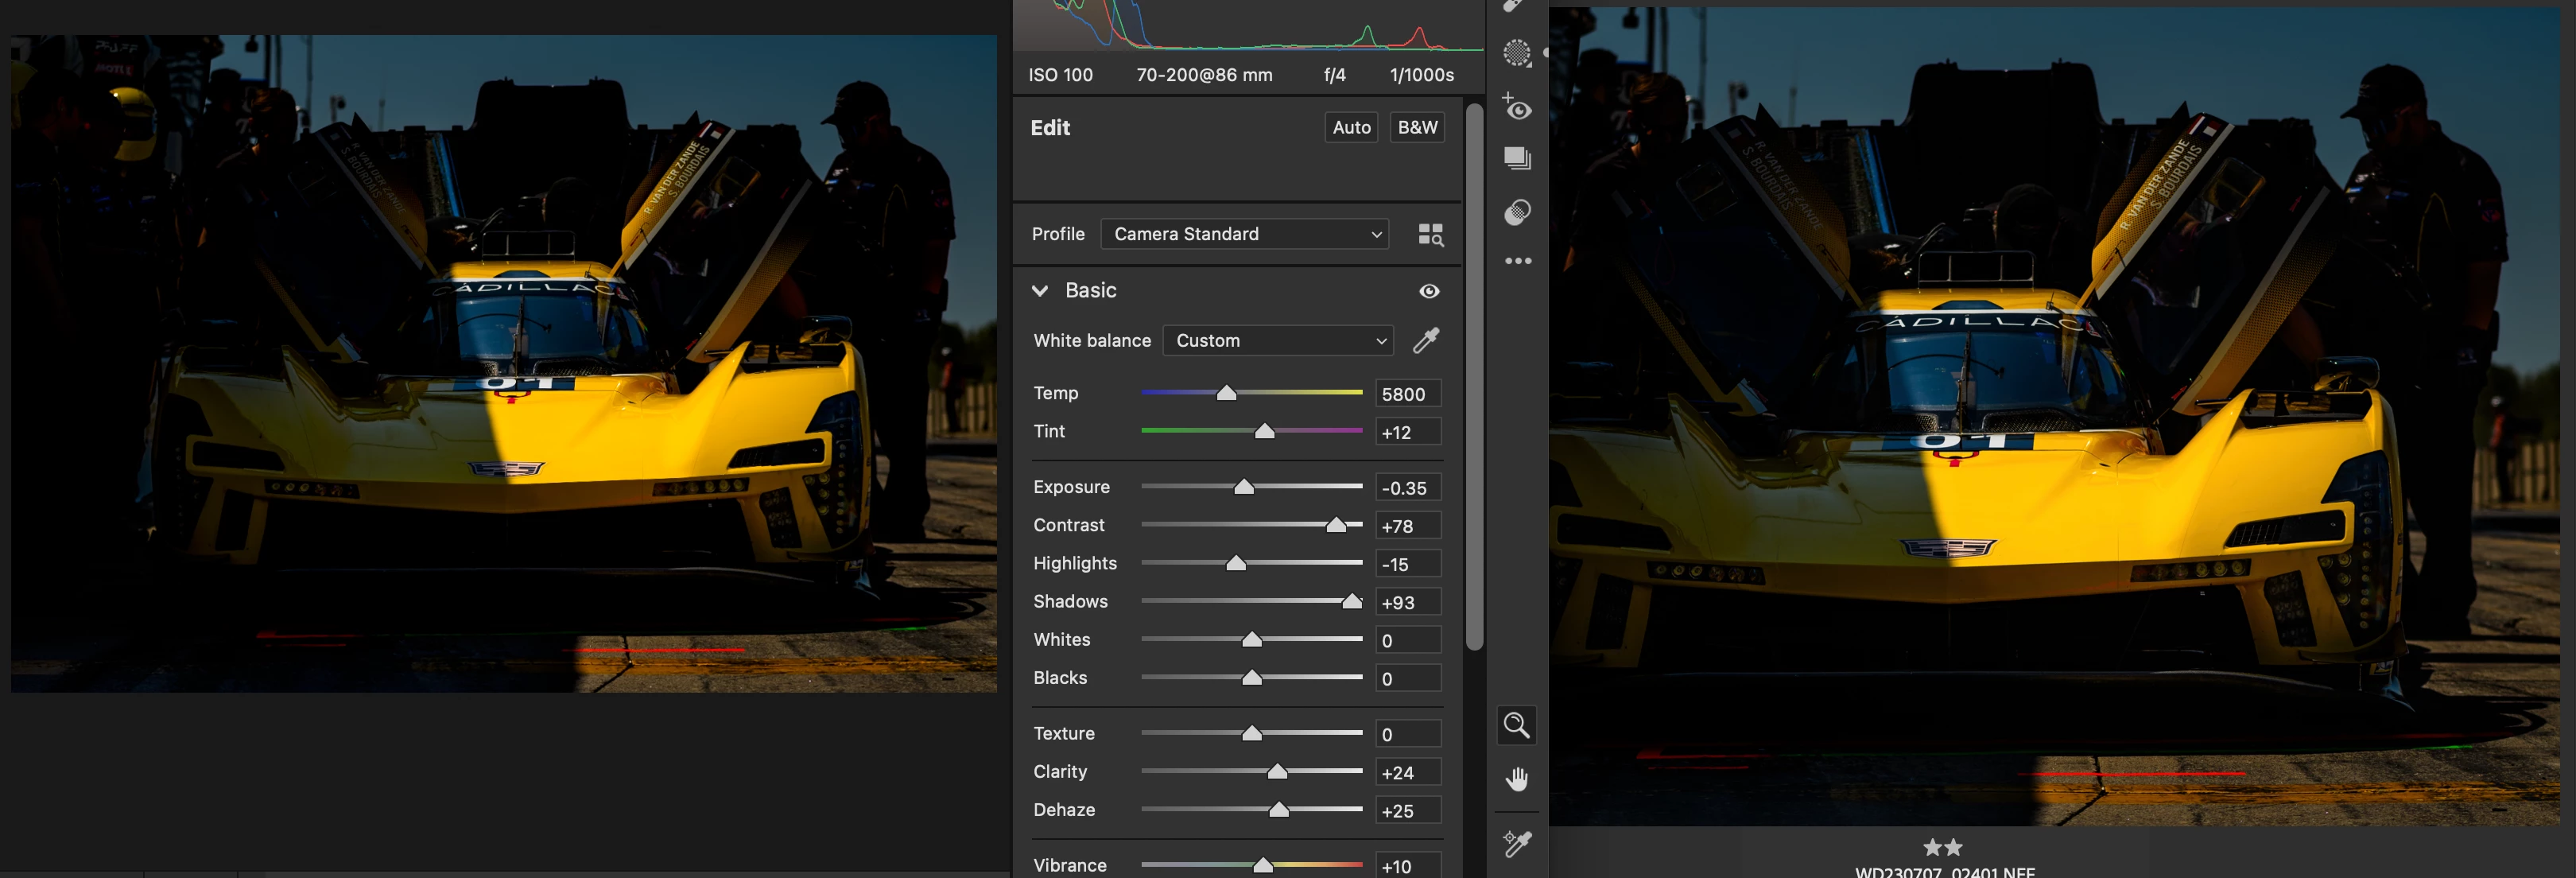Image resolution: width=2576 pixels, height=878 pixels.
Task: Select the Masking tool icon
Action: click(x=1517, y=53)
